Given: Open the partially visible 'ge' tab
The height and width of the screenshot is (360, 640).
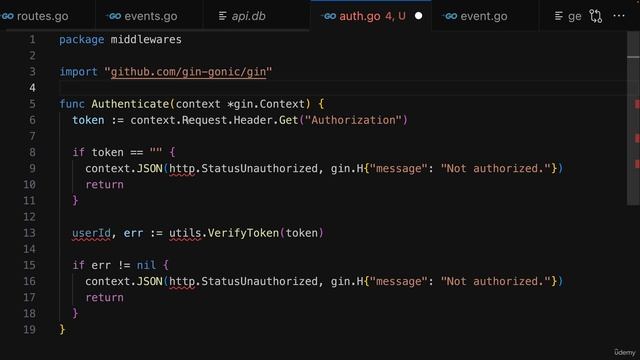Looking at the screenshot, I should coord(567,16).
